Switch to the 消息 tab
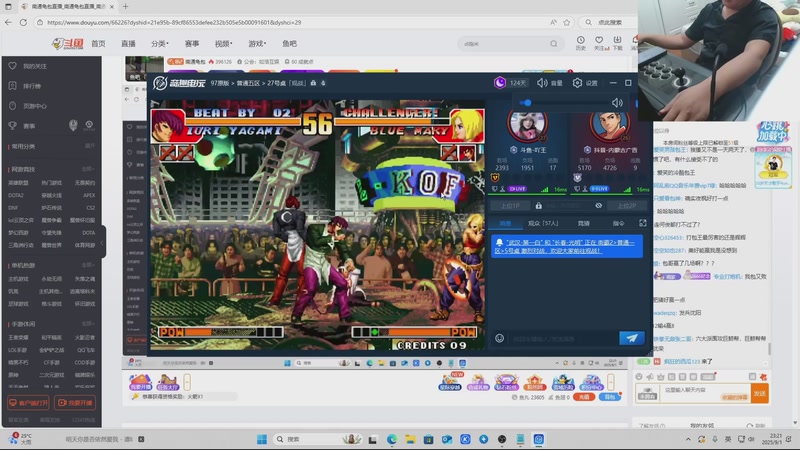Image resolution: width=800 pixels, height=450 pixels. [505, 223]
